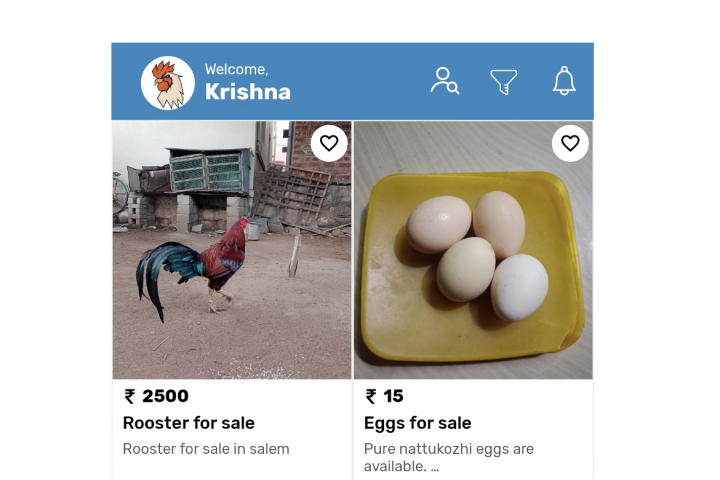This screenshot has width=720, height=480.
Task: Click the 15 price amount
Action: [x=393, y=396]
